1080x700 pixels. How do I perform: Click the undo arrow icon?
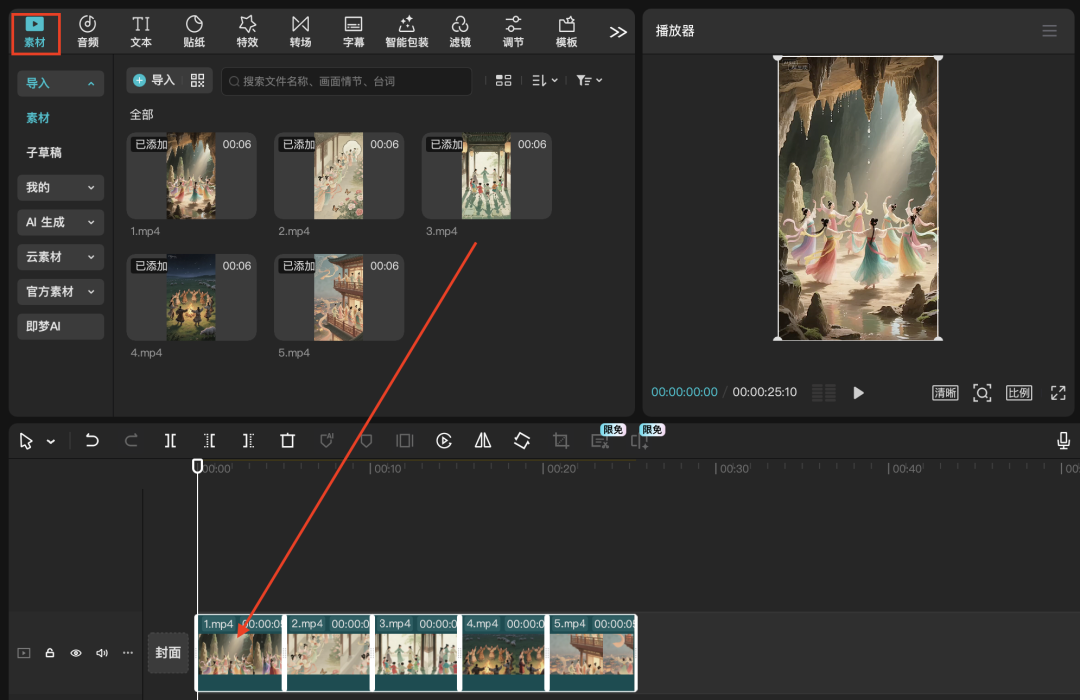(x=92, y=441)
